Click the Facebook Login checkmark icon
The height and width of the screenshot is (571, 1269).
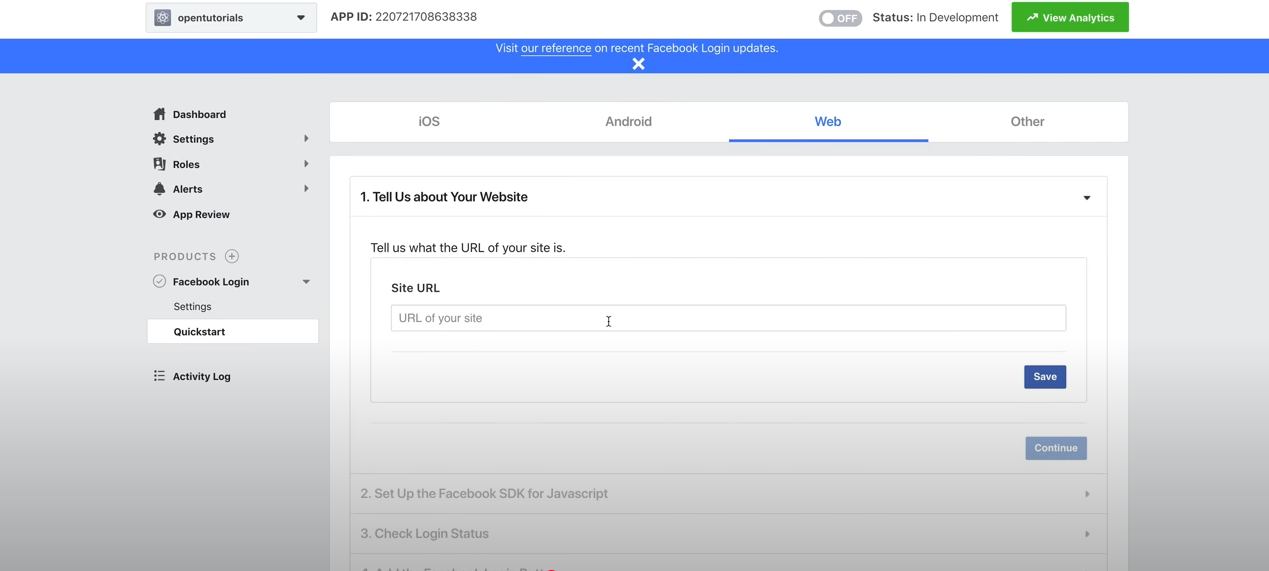click(159, 282)
